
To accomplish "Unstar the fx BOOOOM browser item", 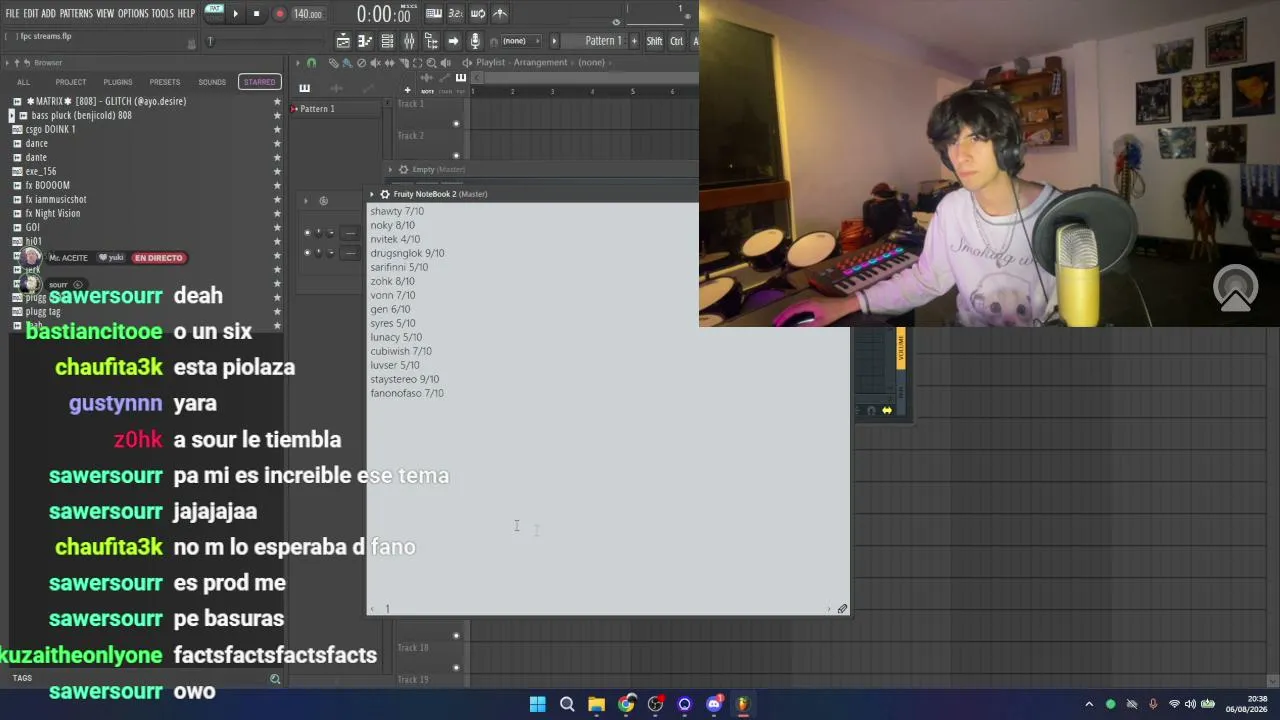I will pos(277,185).
